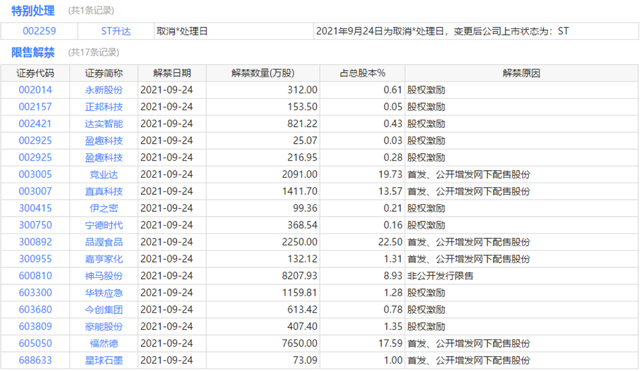This screenshot has width=640, height=371.
Task: Open the 品渥食品 name link
Action: point(104,242)
